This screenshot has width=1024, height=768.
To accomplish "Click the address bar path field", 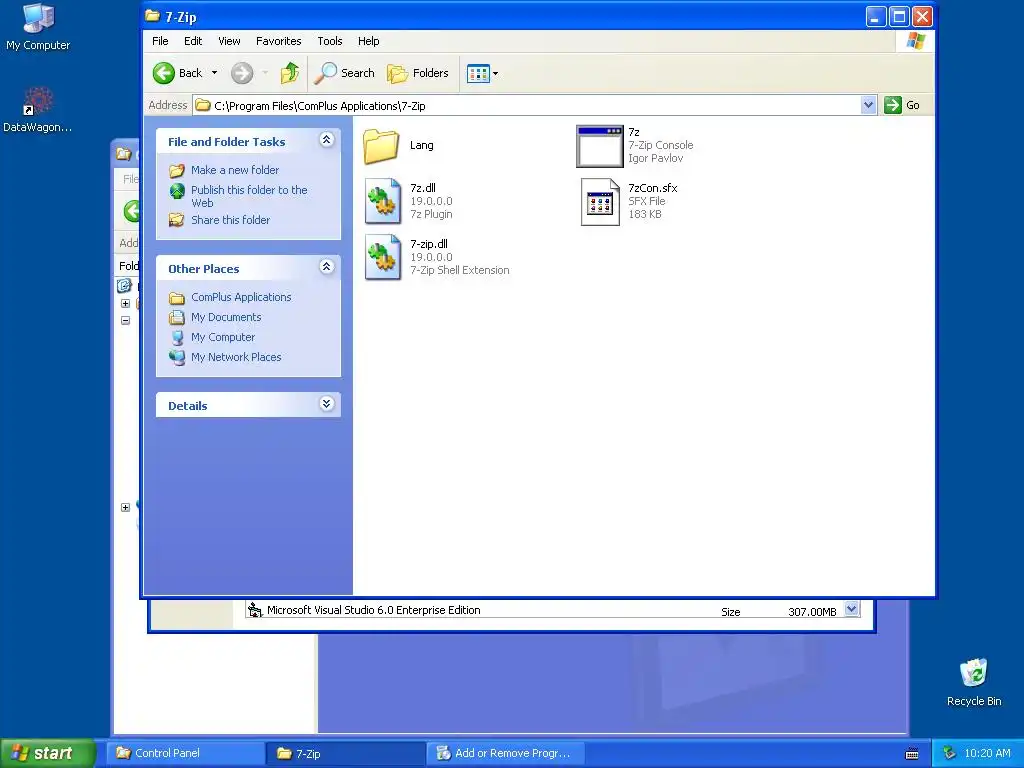I will click(x=526, y=105).
